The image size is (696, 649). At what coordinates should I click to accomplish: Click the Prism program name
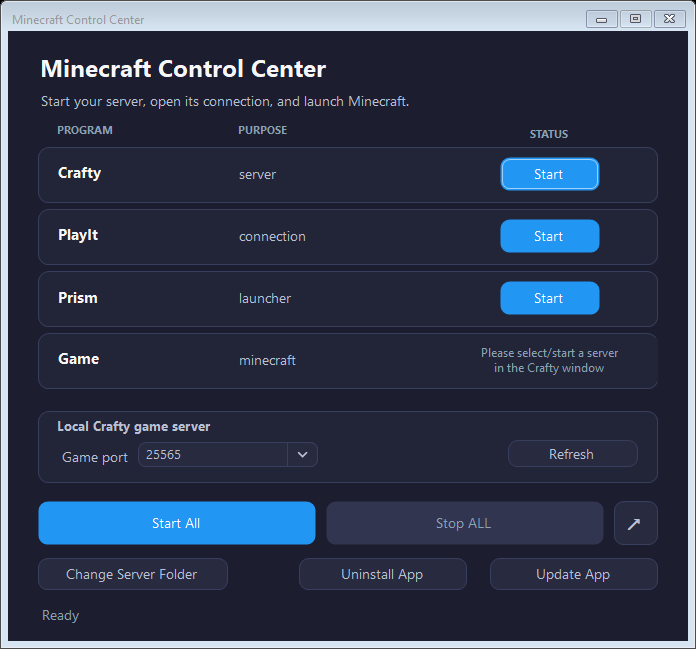(78, 297)
